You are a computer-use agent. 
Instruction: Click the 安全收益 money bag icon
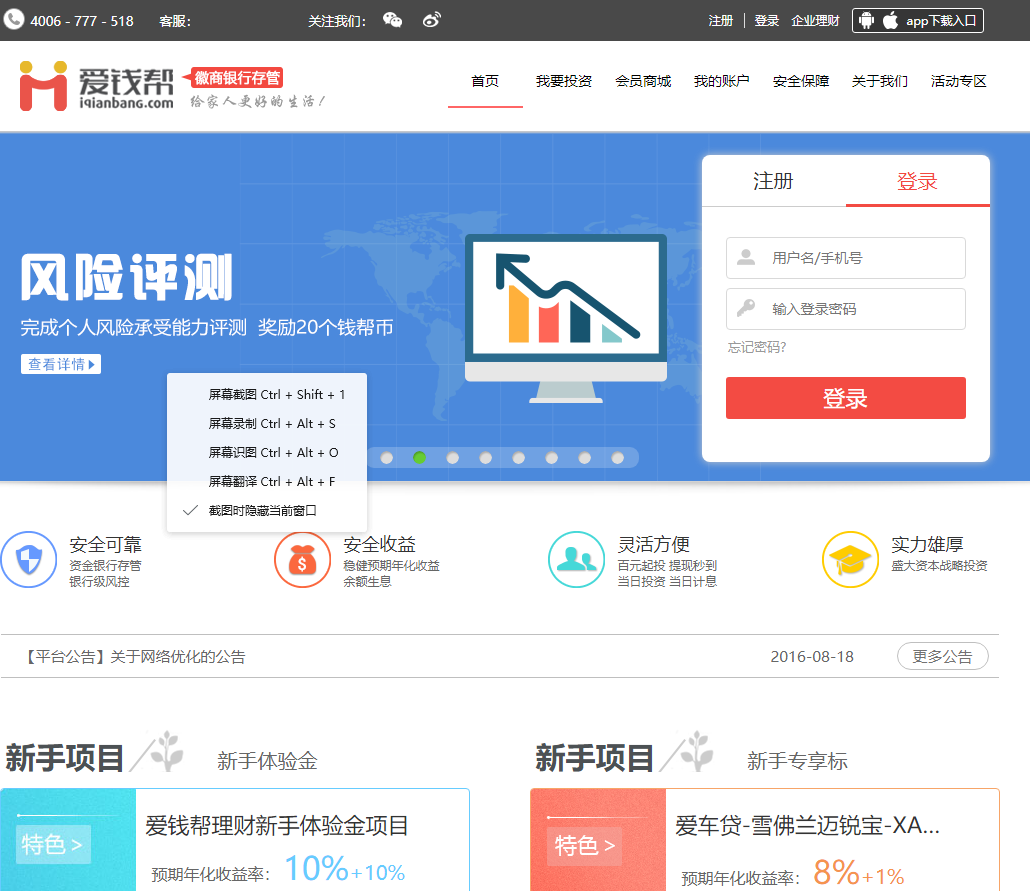pos(303,559)
